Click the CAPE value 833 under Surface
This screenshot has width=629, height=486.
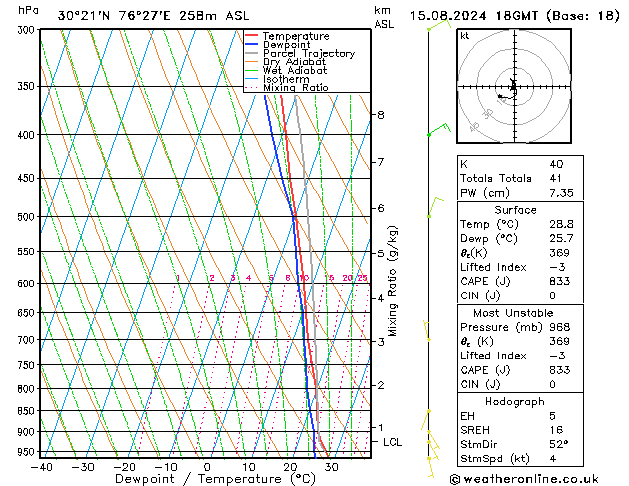(560, 281)
